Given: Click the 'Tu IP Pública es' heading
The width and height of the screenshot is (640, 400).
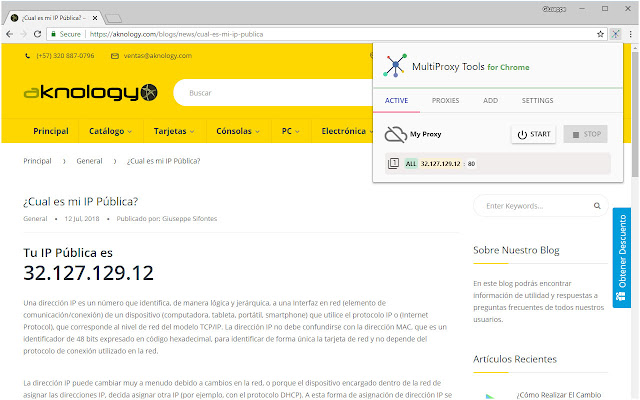Looking at the screenshot, I should (68, 253).
